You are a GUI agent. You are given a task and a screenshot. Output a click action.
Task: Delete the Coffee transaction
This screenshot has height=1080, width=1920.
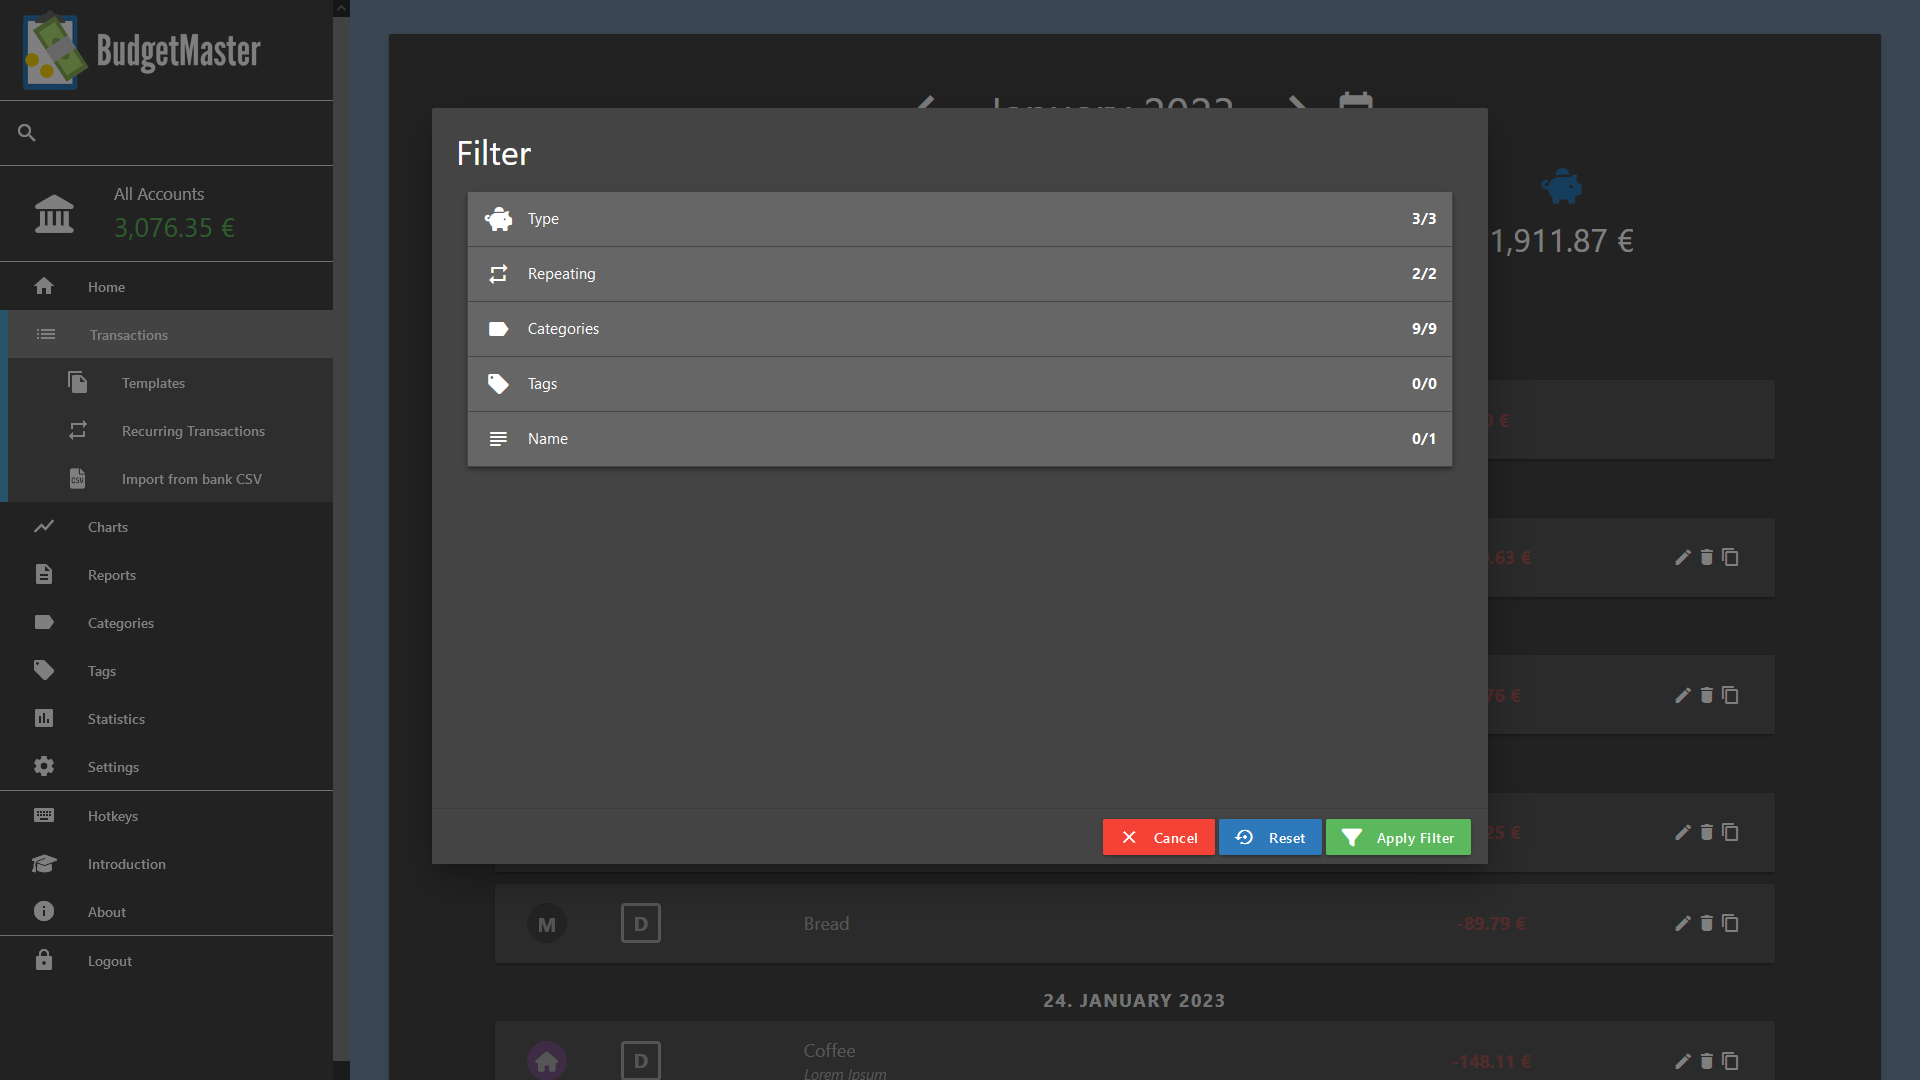point(1707,1061)
